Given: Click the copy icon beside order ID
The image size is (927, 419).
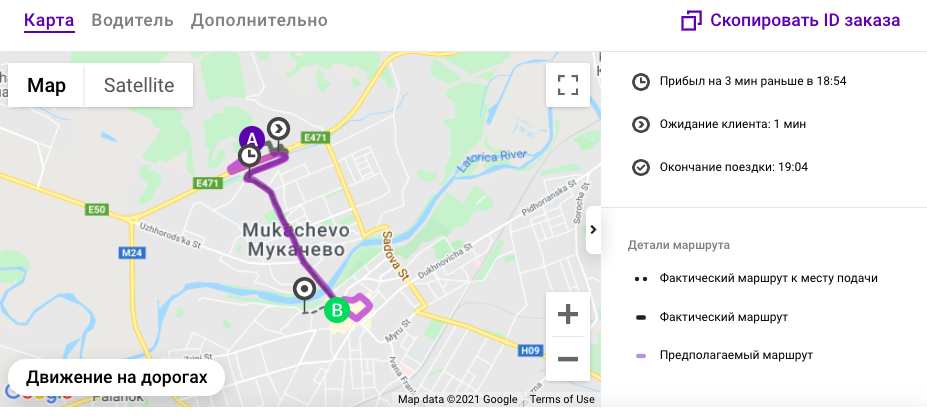Looking at the screenshot, I should [691, 21].
